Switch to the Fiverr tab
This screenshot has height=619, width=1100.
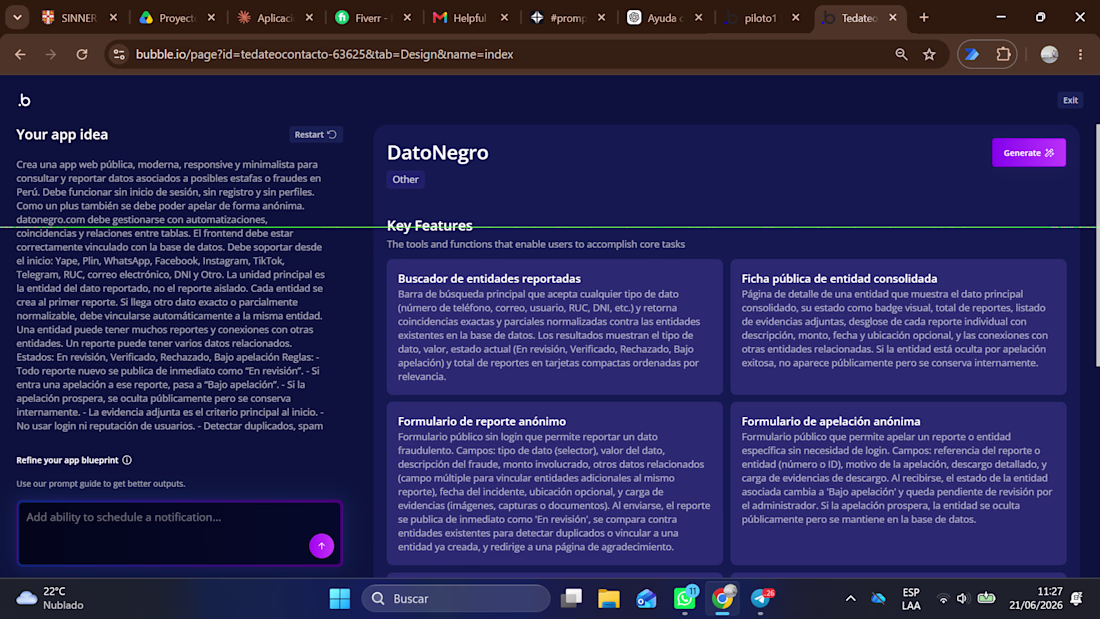tap(373, 18)
